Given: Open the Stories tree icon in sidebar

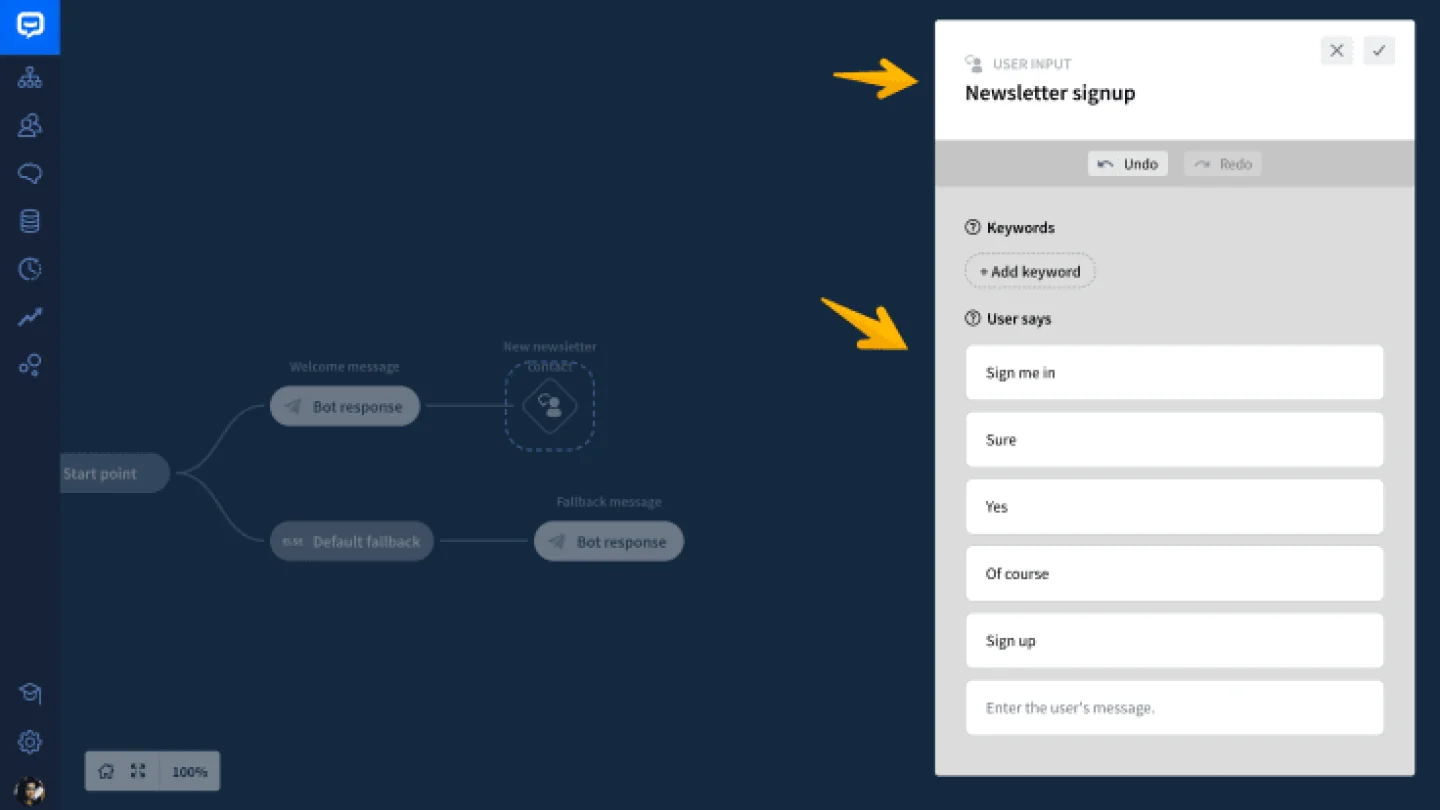Looking at the screenshot, I should (x=30, y=77).
